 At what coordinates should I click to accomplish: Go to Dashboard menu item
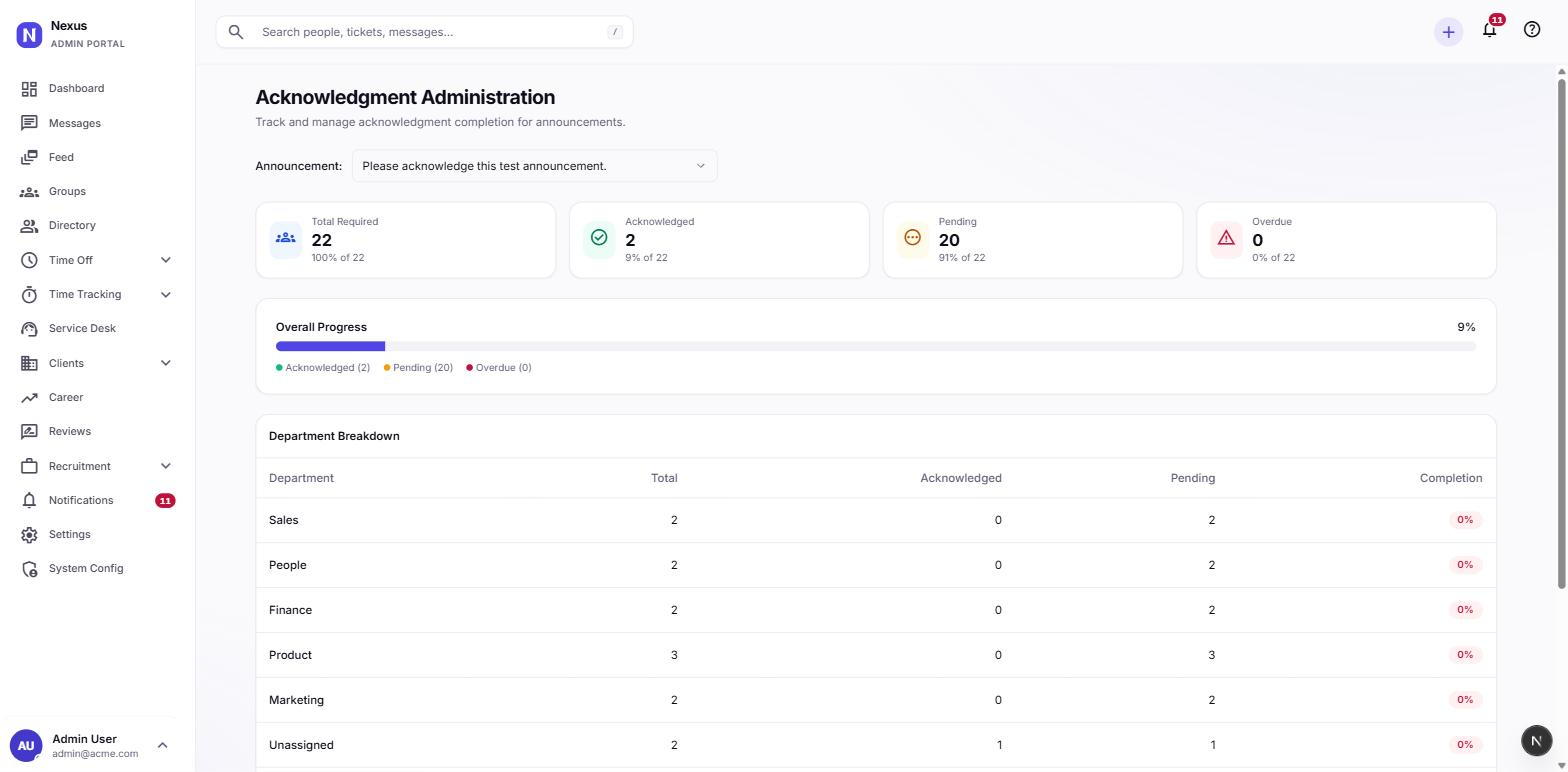click(x=97, y=89)
